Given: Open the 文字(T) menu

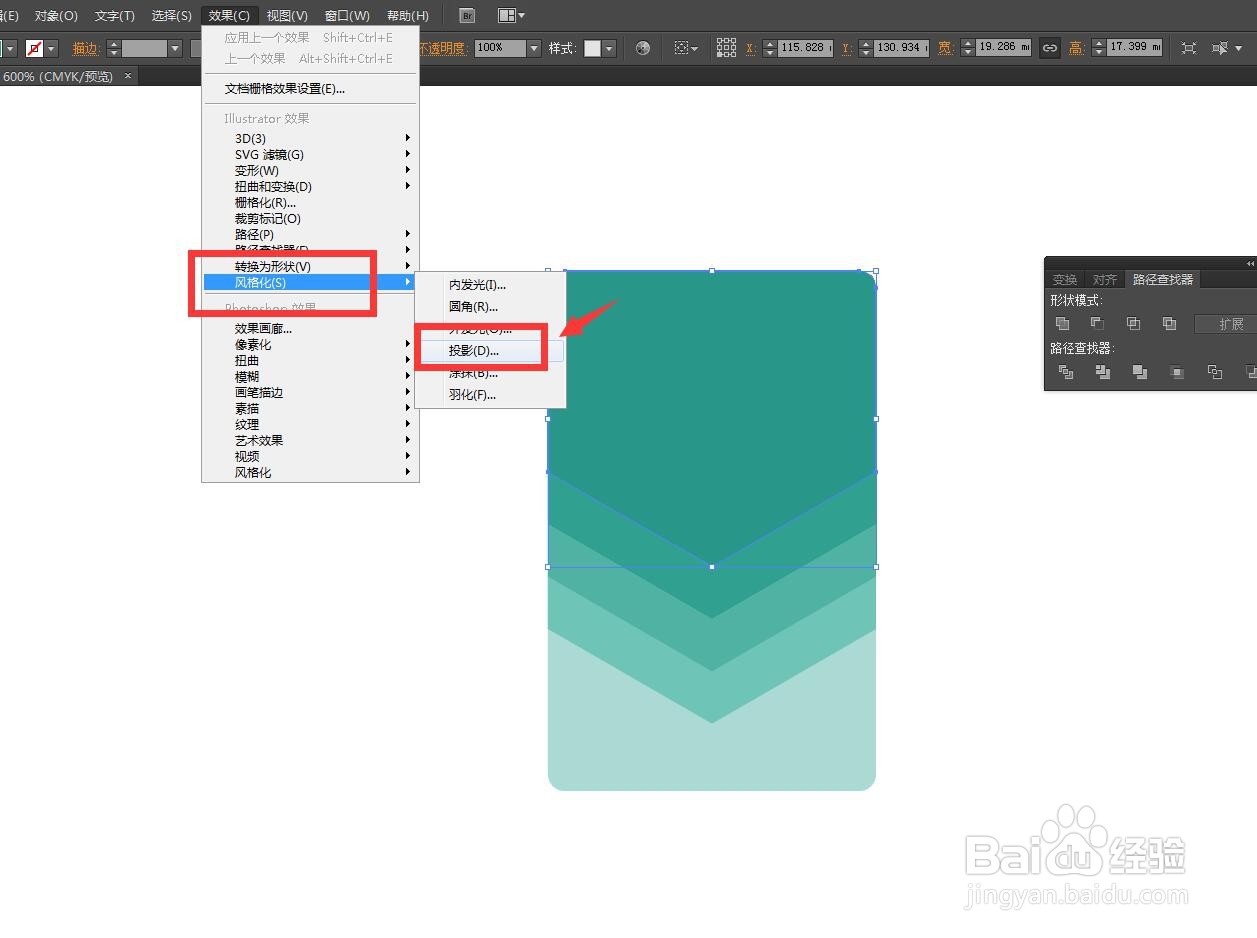Looking at the screenshot, I should click(x=115, y=15).
